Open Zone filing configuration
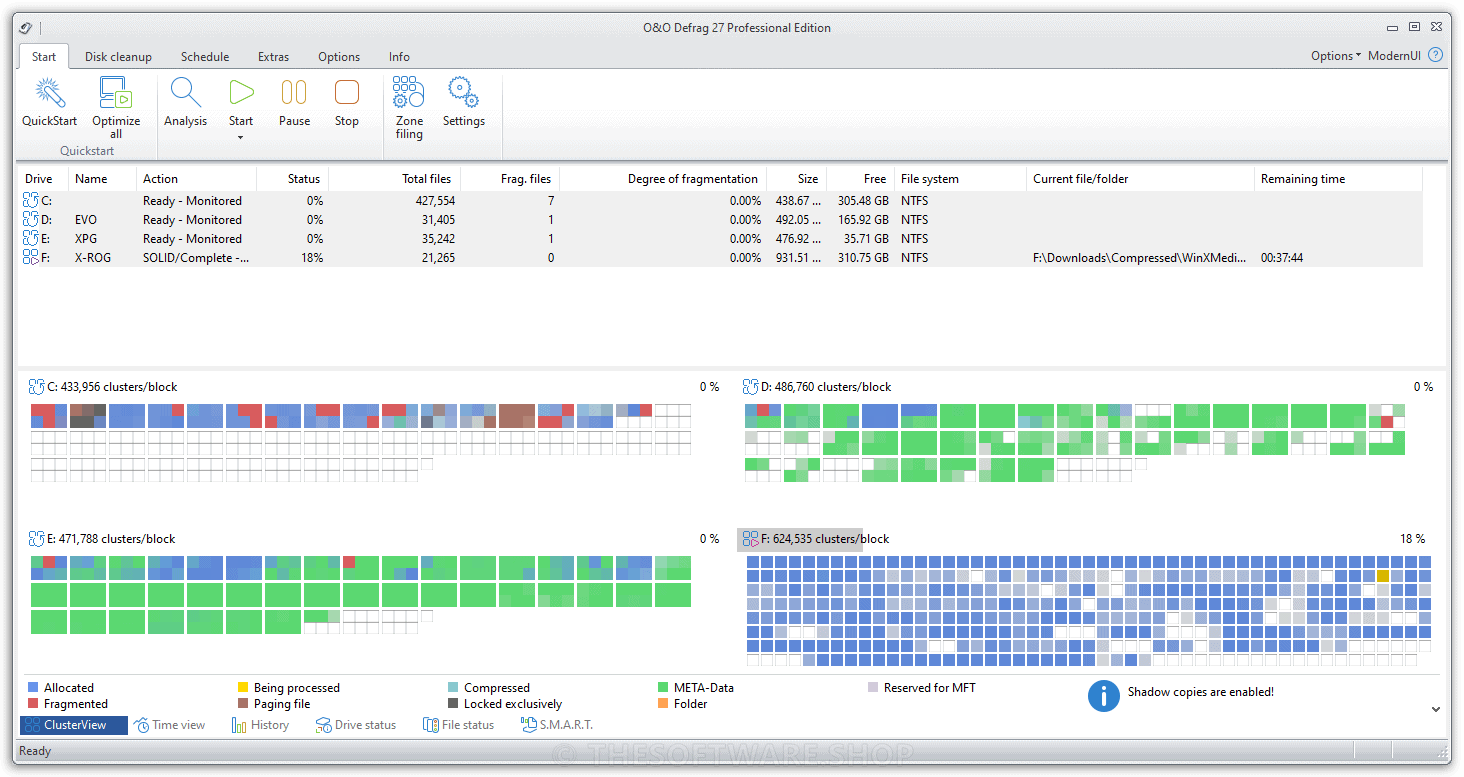1464x777 pixels. (409, 108)
